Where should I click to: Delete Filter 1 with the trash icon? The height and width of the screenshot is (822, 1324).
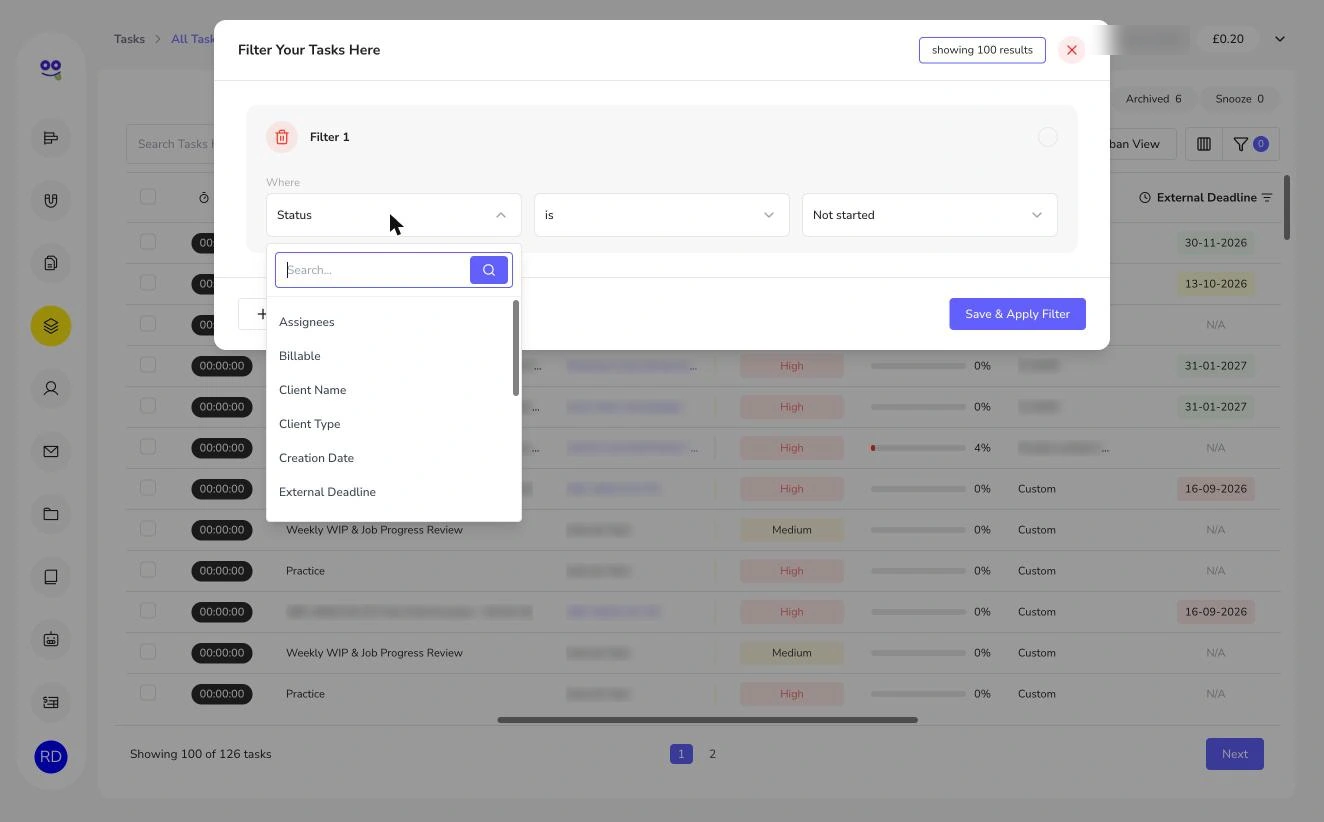282,137
